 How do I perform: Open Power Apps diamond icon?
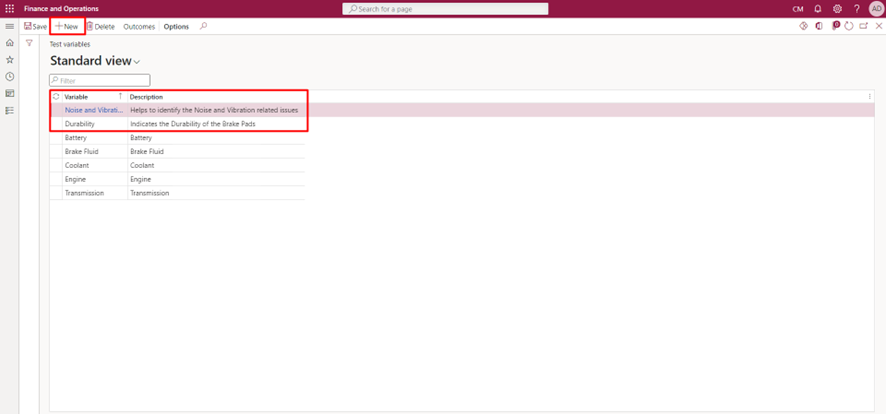coord(804,27)
